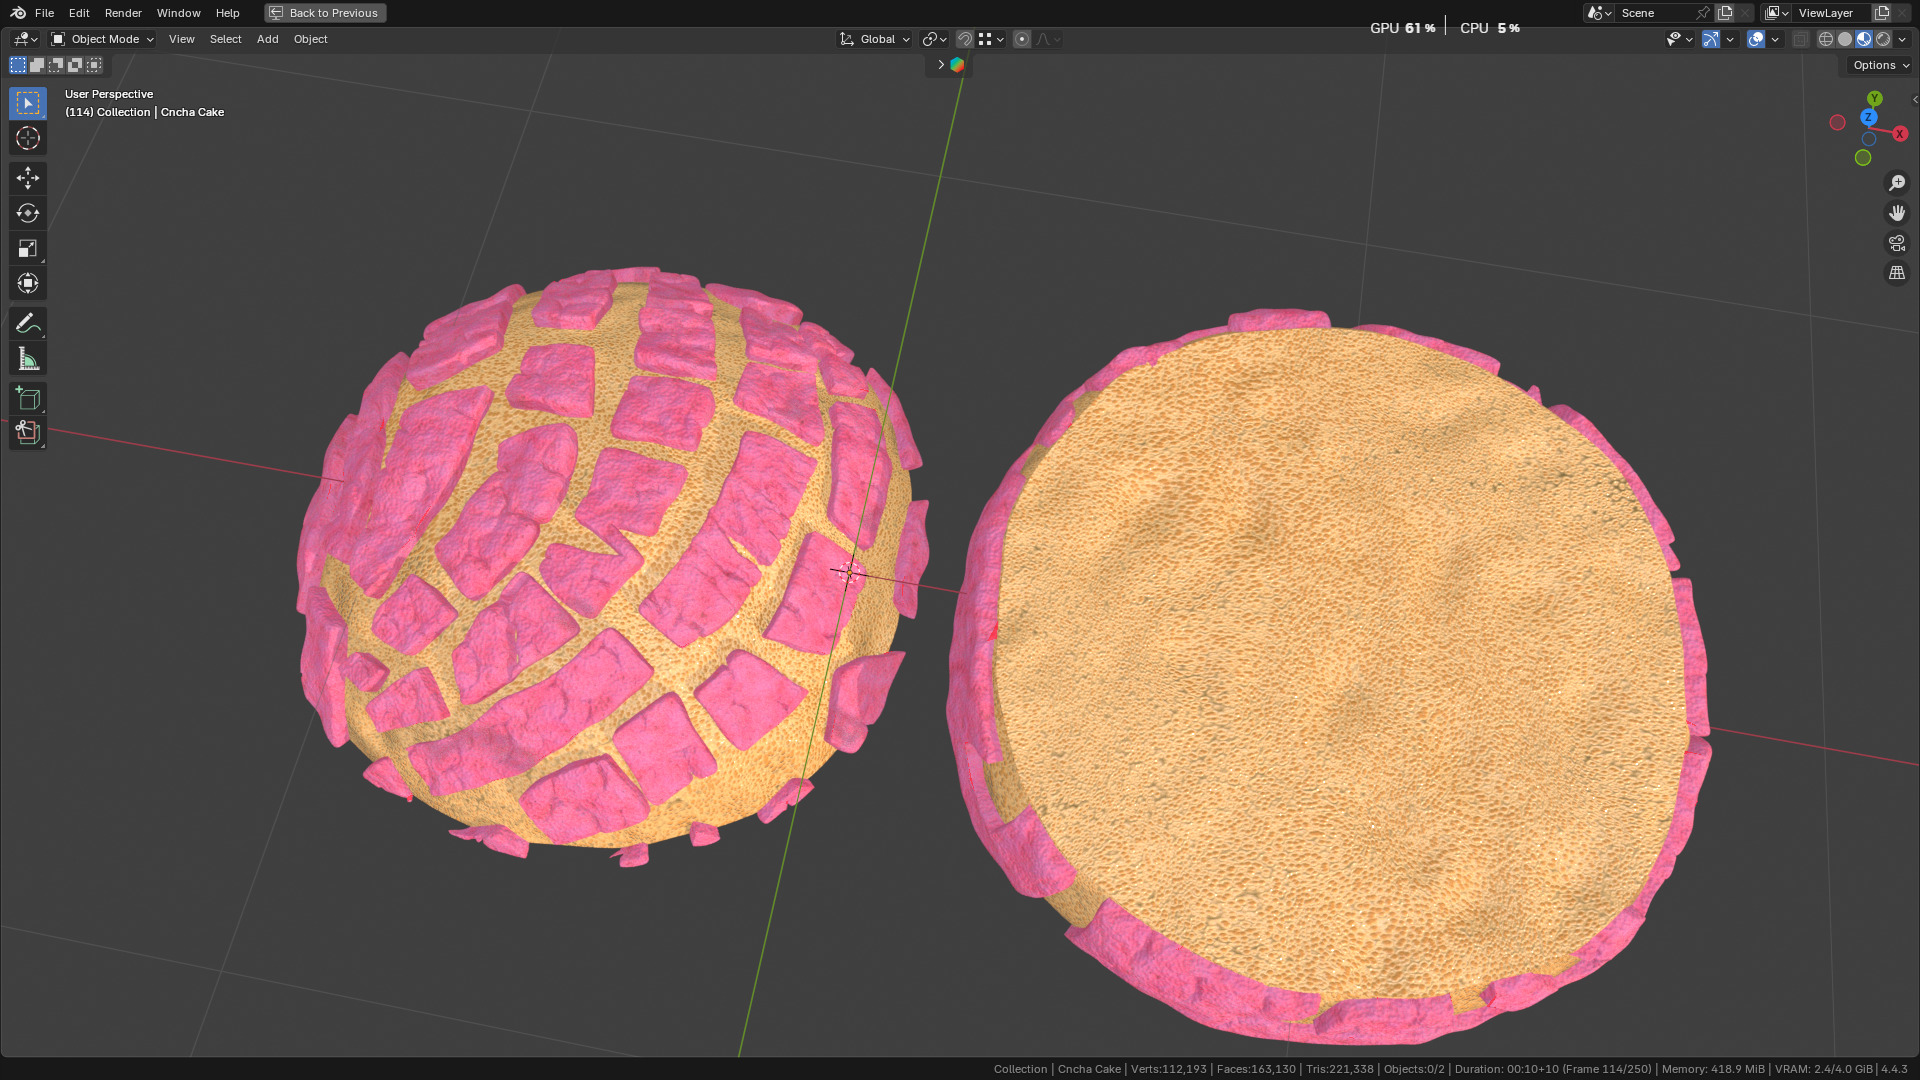Viewport: 1920px width, 1080px height.
Task: Click the new scene duplicate icon
Action: (x=1725, y=13)
